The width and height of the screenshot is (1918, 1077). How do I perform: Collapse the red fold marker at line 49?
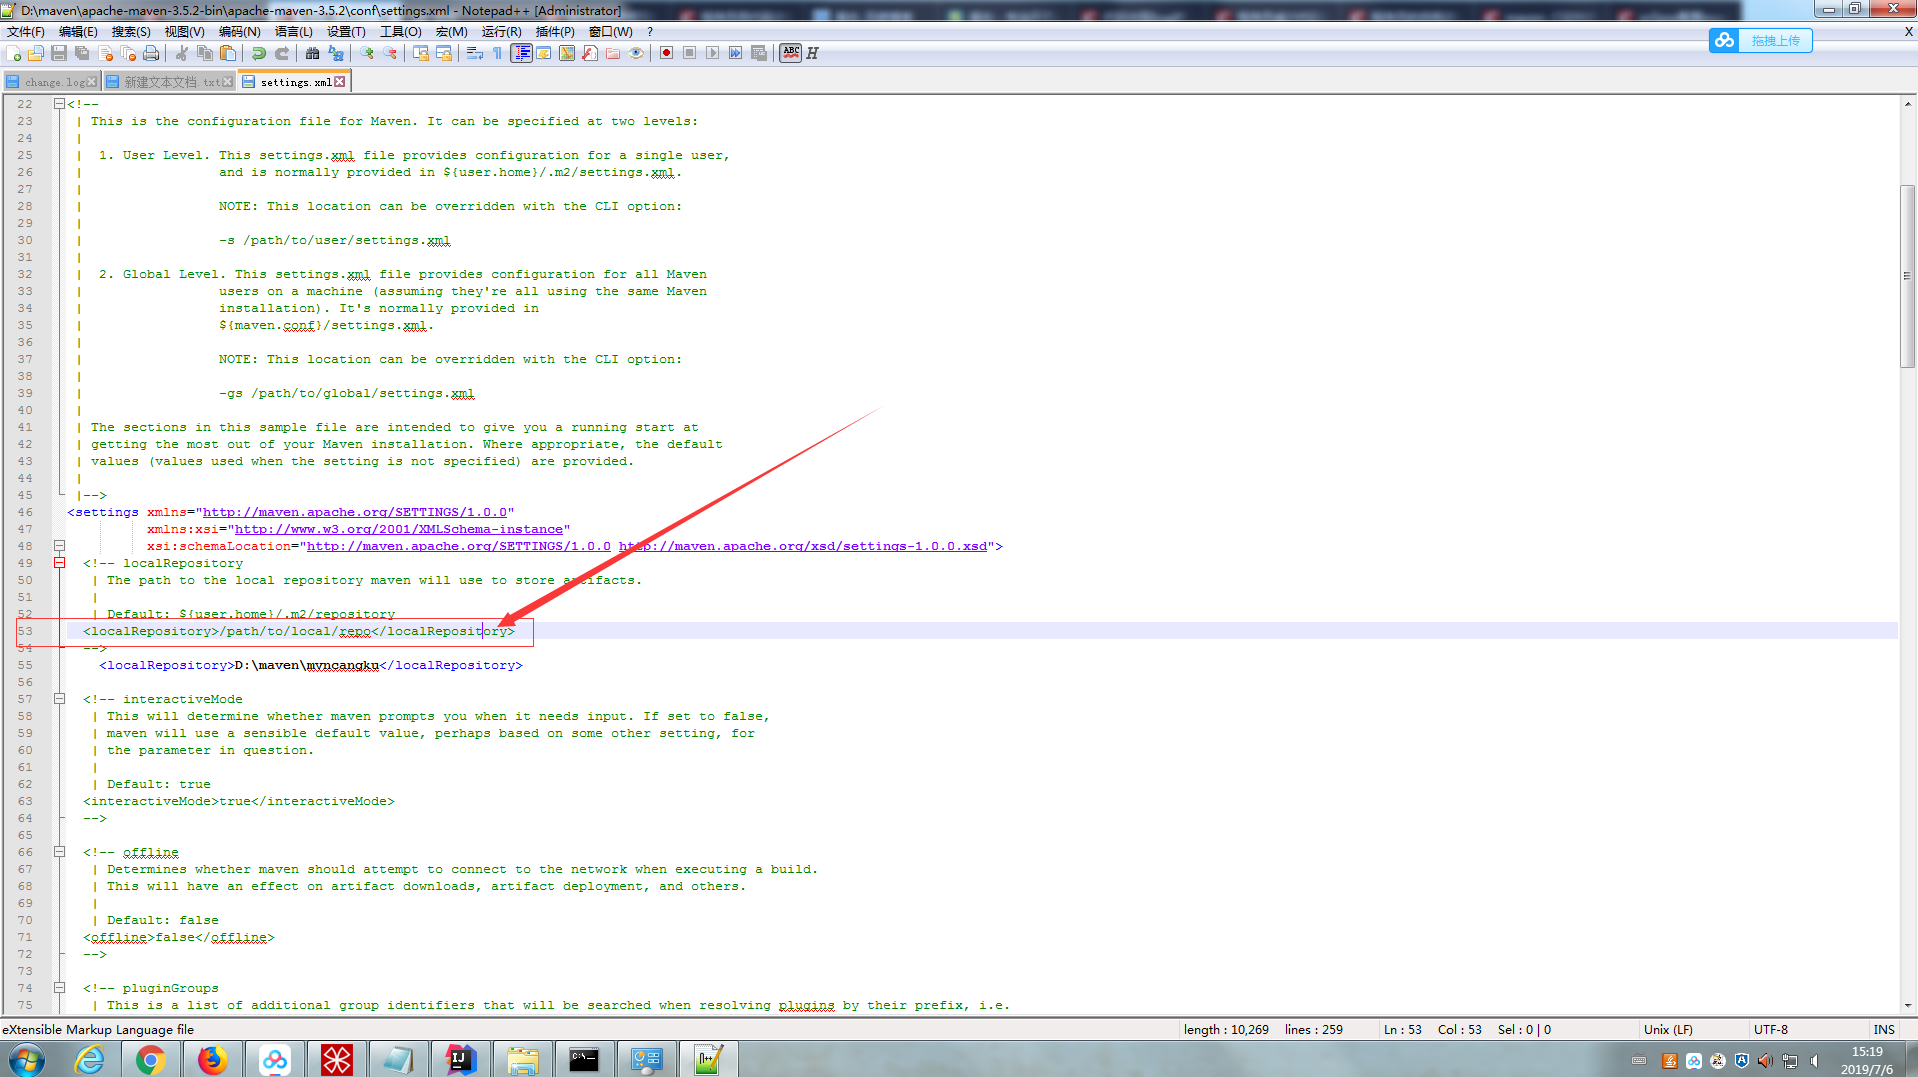tap(59, 563)
